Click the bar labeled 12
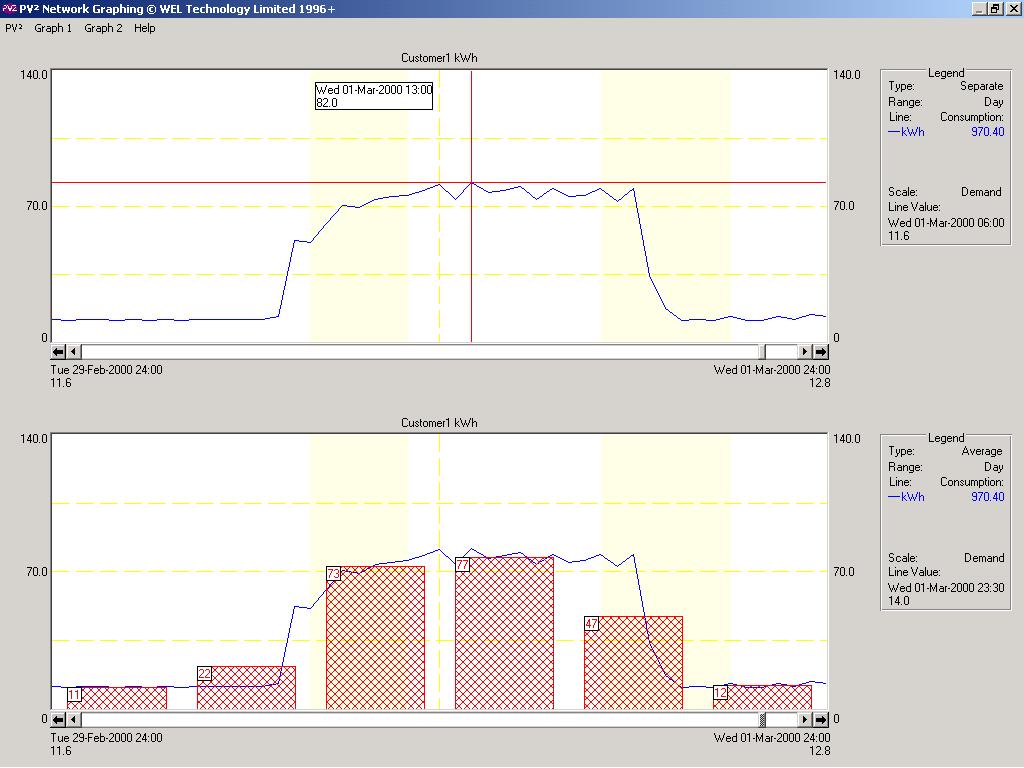This screenshot has width=1024, height=768. point(762,697)
